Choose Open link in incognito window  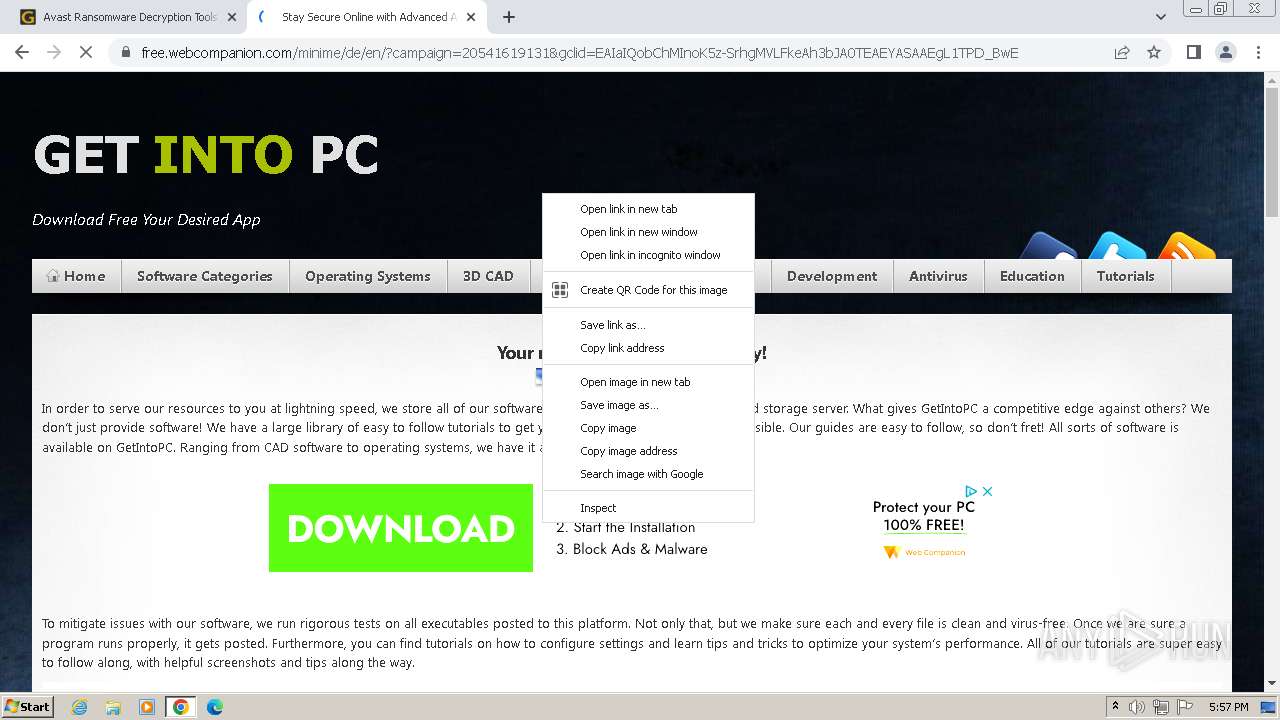coord(648,255)
